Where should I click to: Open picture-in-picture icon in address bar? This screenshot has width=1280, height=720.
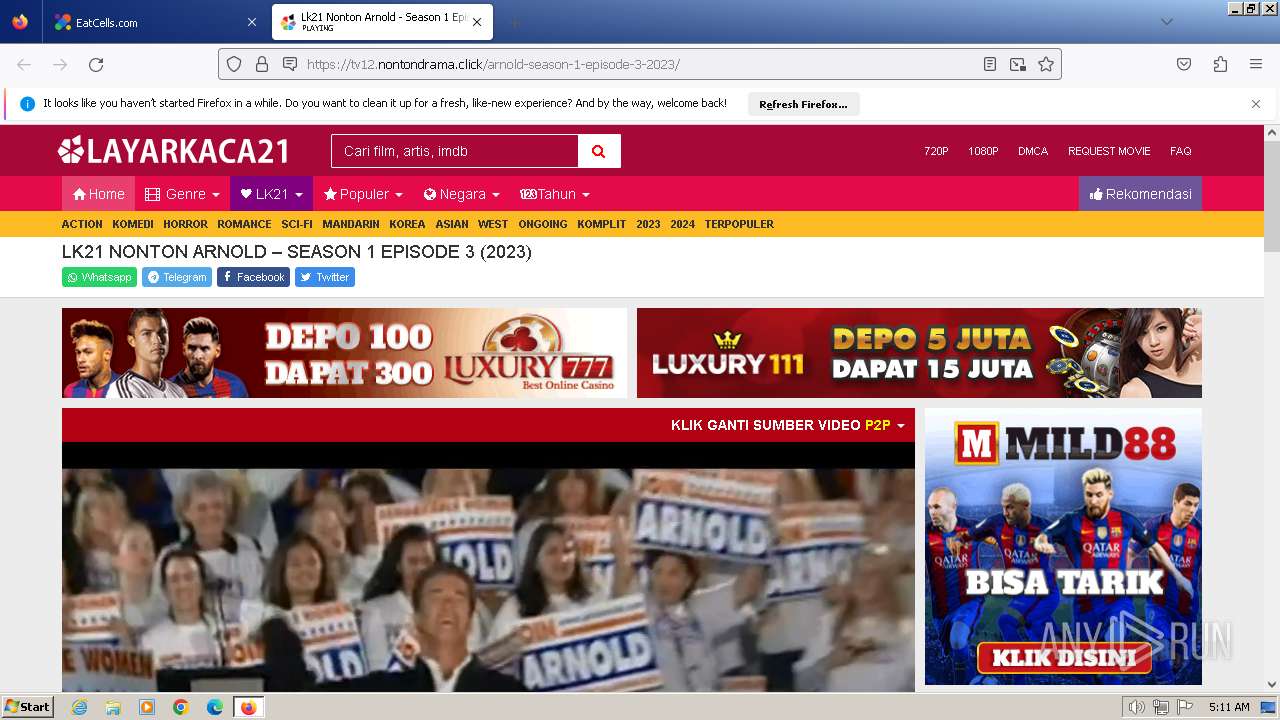pos(1018,64)
